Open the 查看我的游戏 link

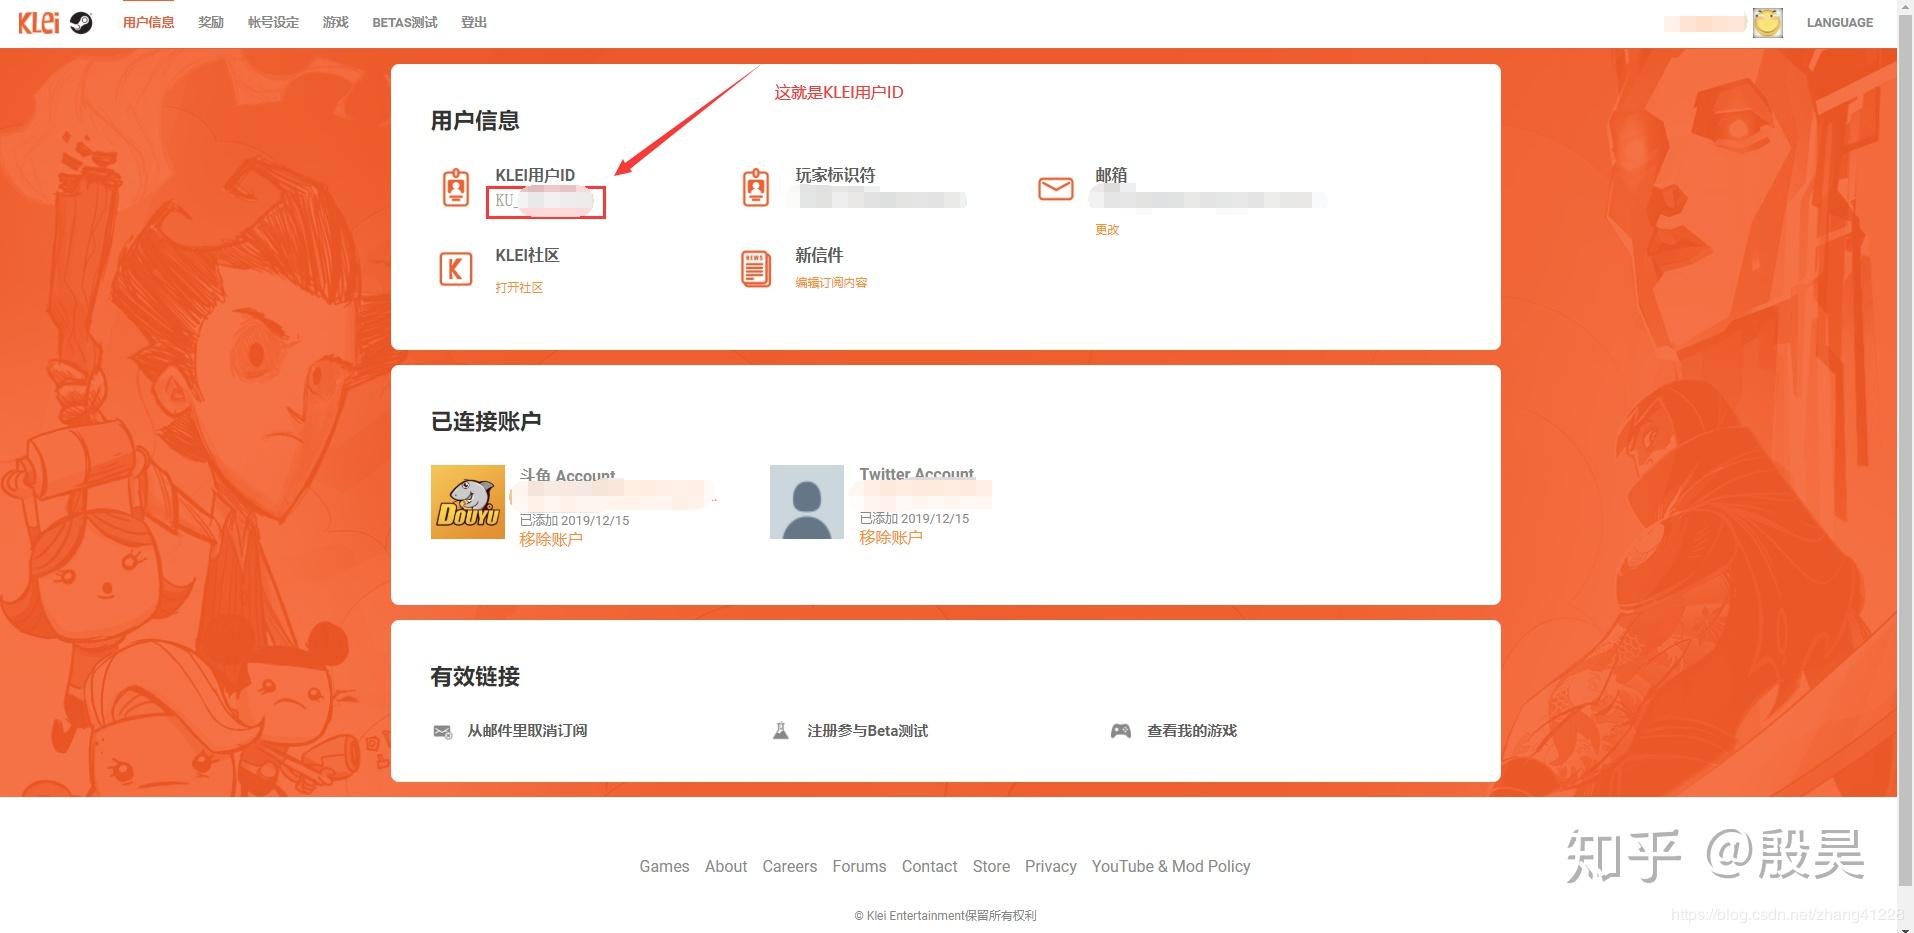[1192, 731]
